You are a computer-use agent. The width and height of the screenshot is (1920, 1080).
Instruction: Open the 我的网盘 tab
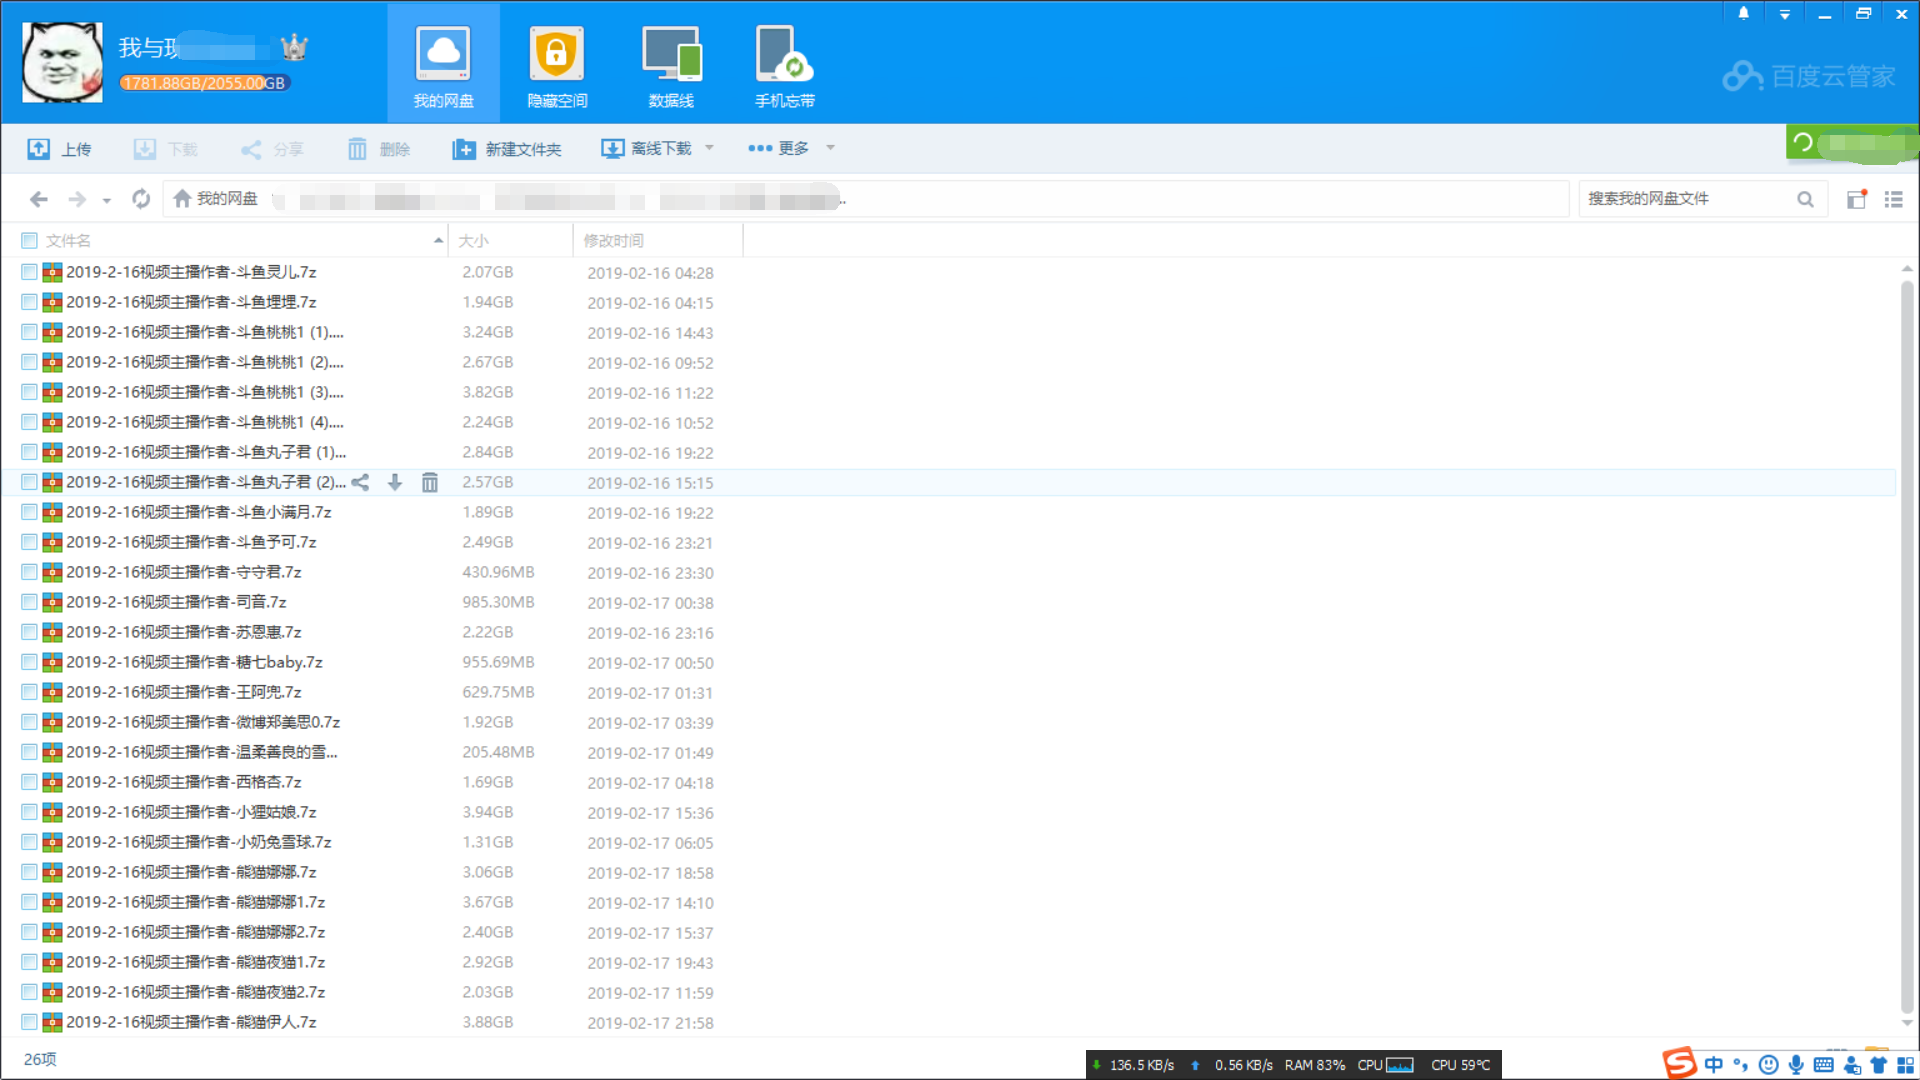(443, 65)
